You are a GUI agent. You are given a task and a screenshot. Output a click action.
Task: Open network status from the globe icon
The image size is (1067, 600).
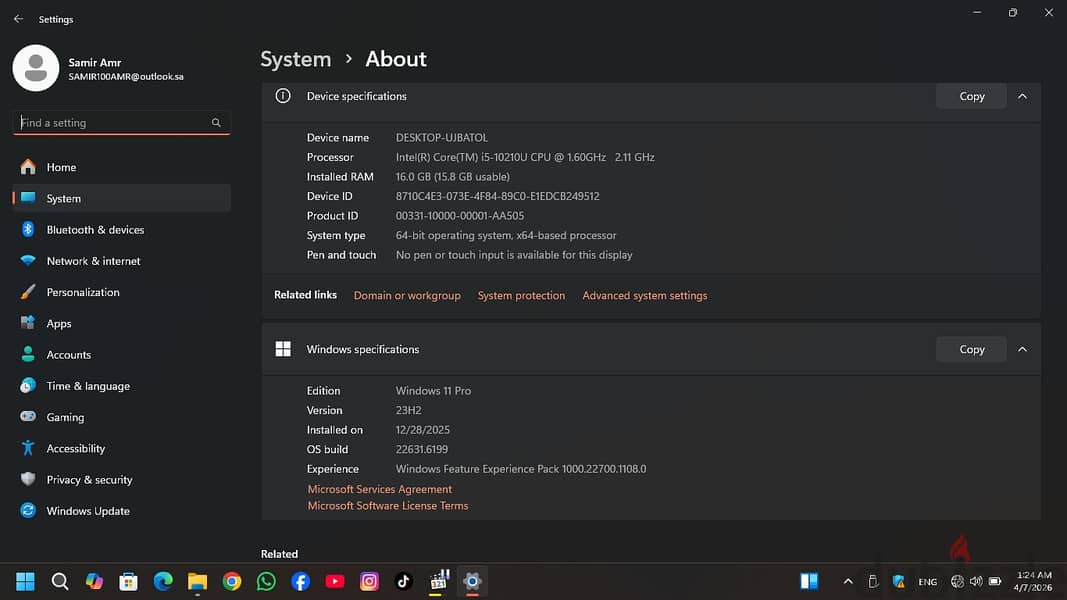point(957,582)
